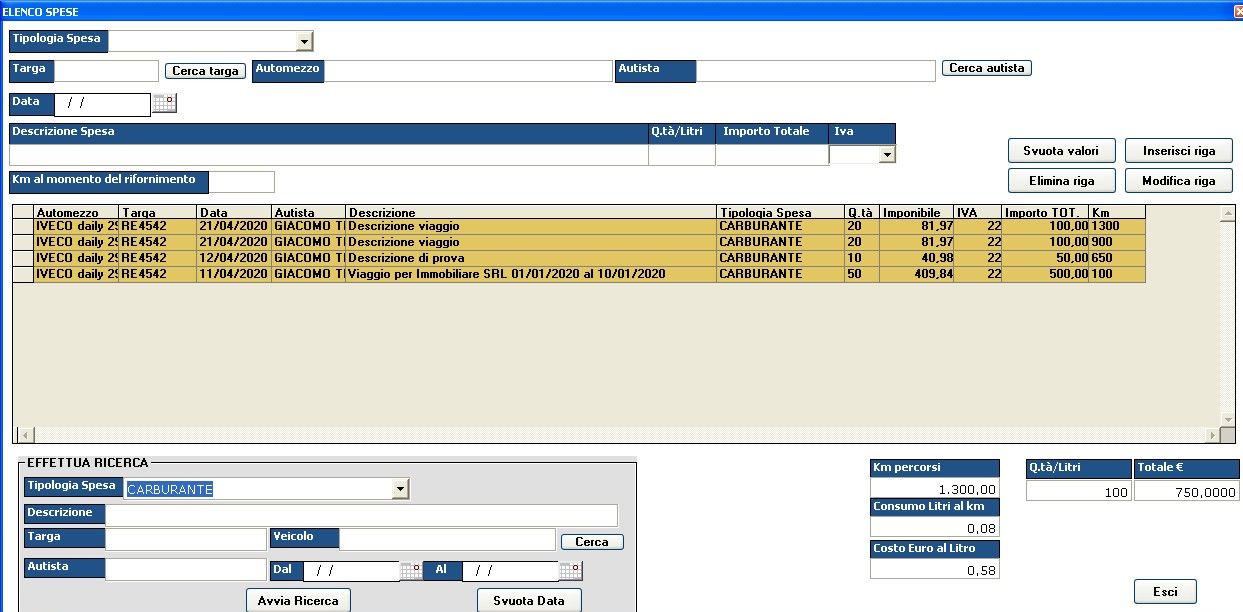Focus the Q.tà/Litri entry field
This screenshot has height=612, width=1243.
[682, 155]
